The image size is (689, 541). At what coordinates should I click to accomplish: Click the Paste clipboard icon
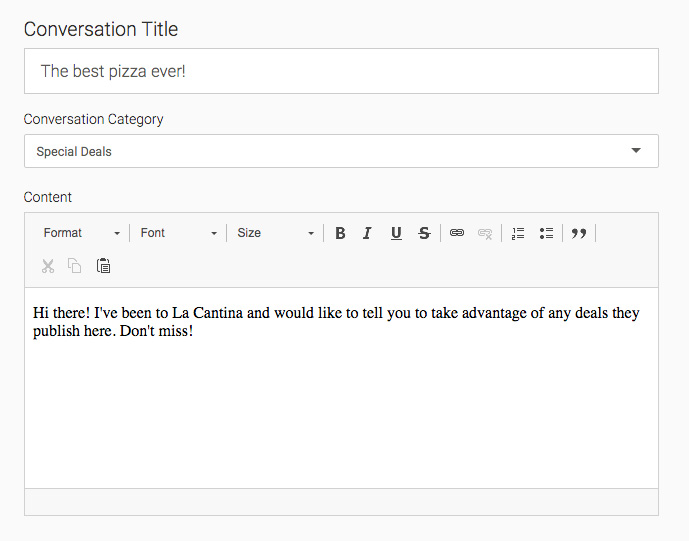(103, 266)
